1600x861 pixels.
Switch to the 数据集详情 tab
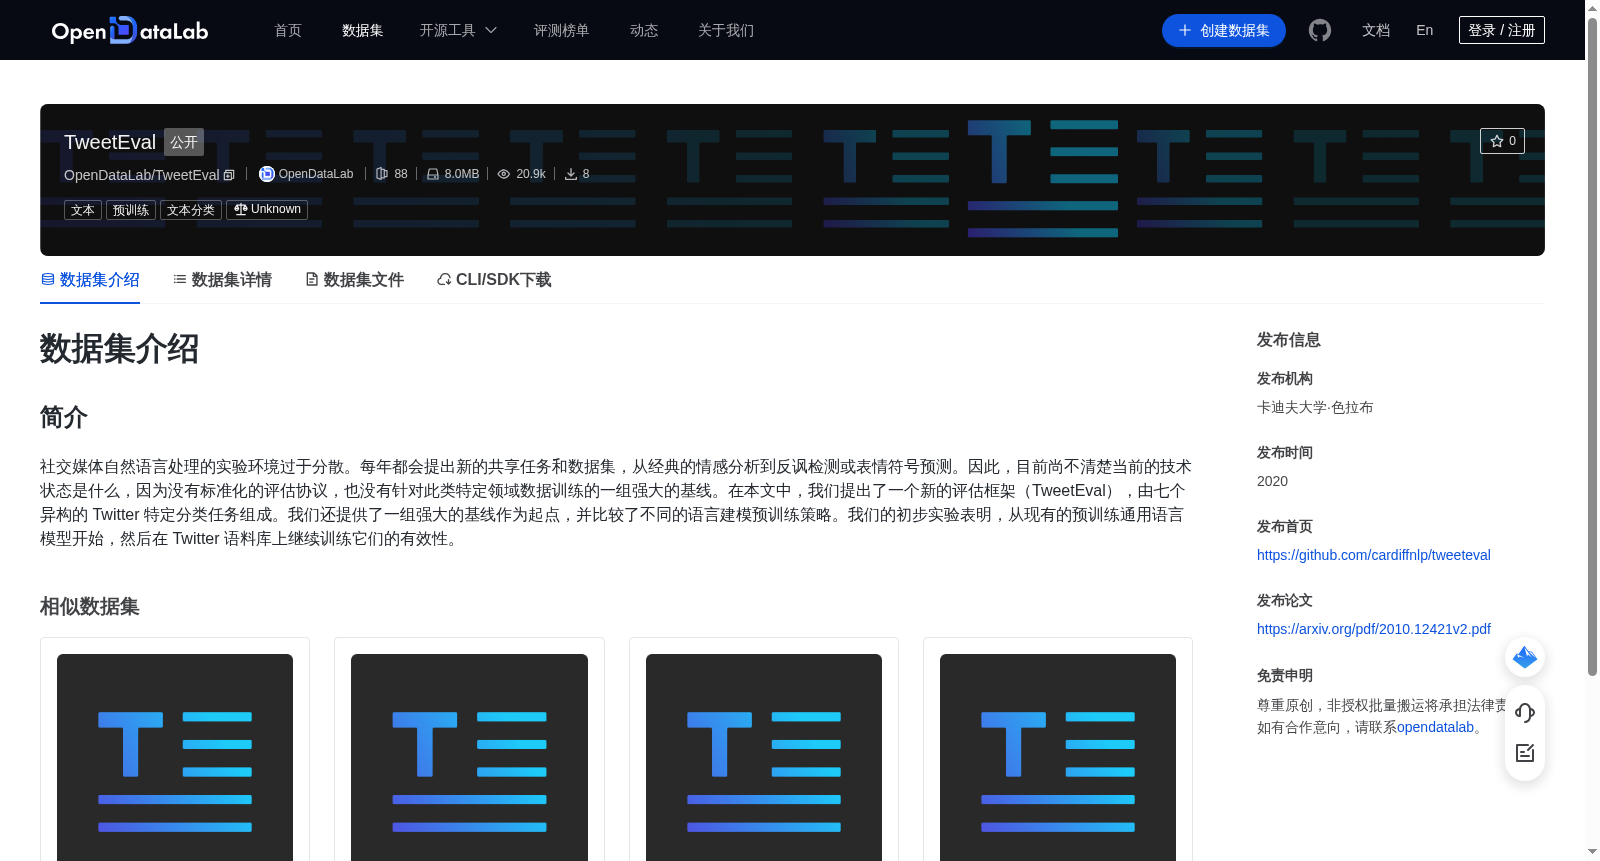[222, 280]
